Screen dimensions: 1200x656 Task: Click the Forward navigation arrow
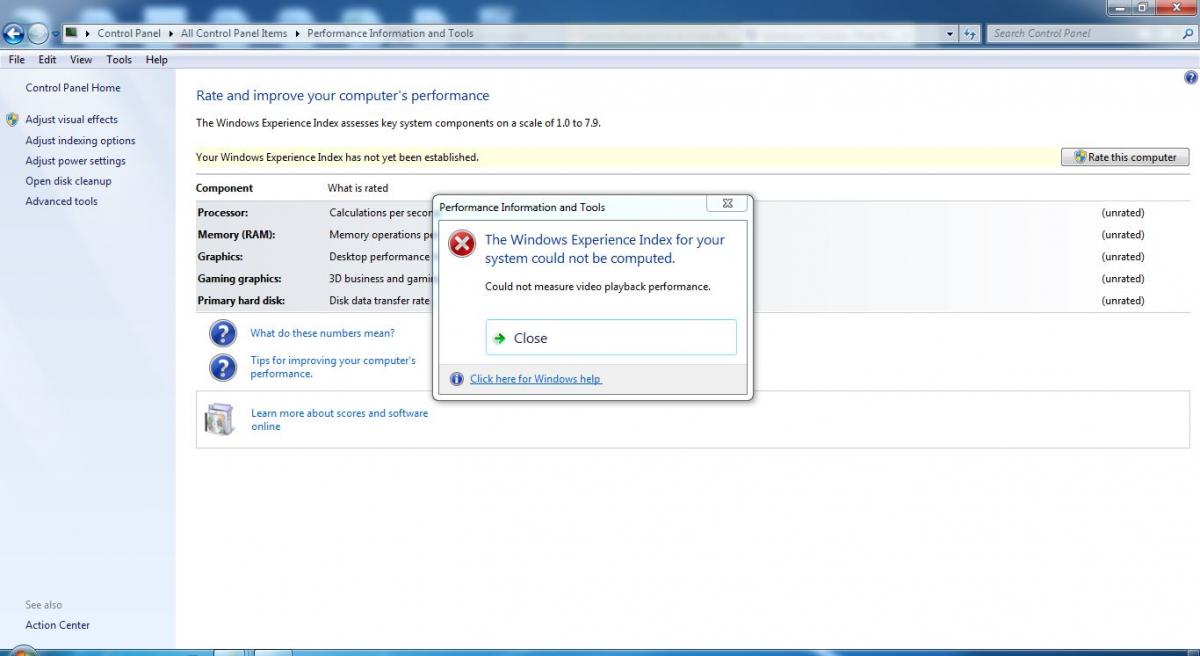(38, 33)
